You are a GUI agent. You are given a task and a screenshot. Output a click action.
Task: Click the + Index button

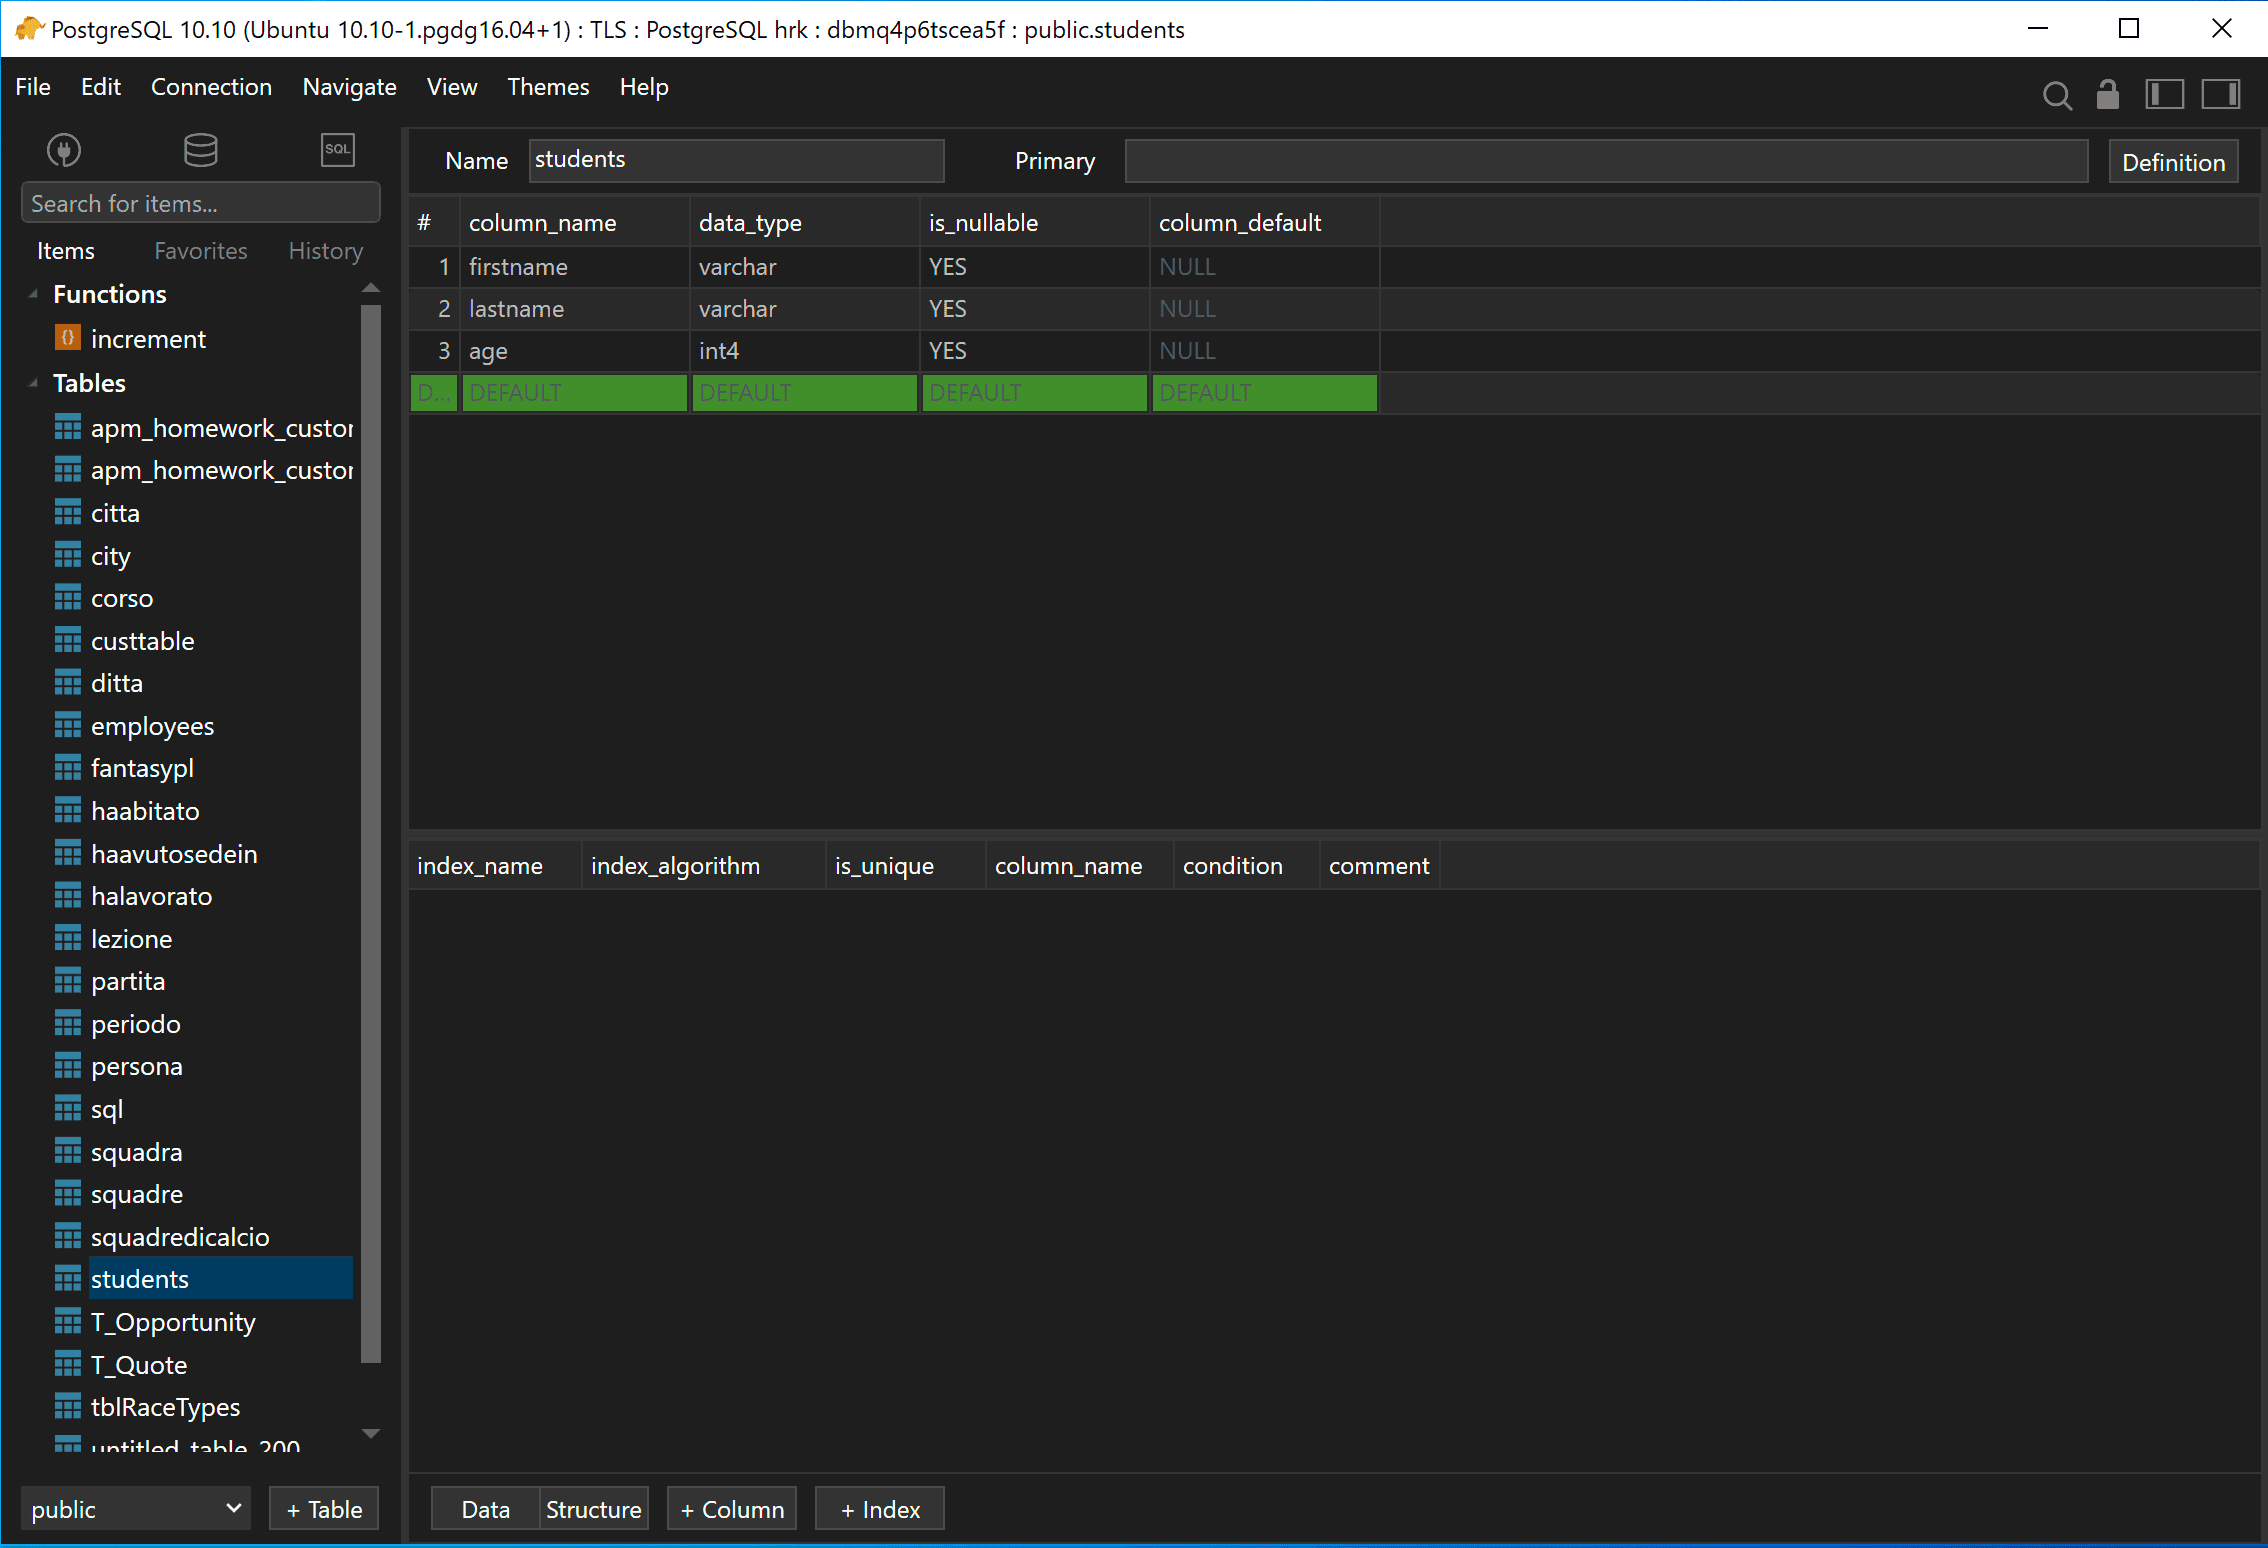point(879,1509)
